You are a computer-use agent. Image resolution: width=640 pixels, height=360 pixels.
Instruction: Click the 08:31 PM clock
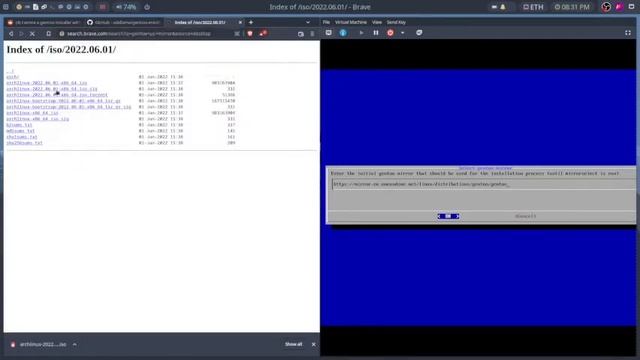[x=572, y=7]
